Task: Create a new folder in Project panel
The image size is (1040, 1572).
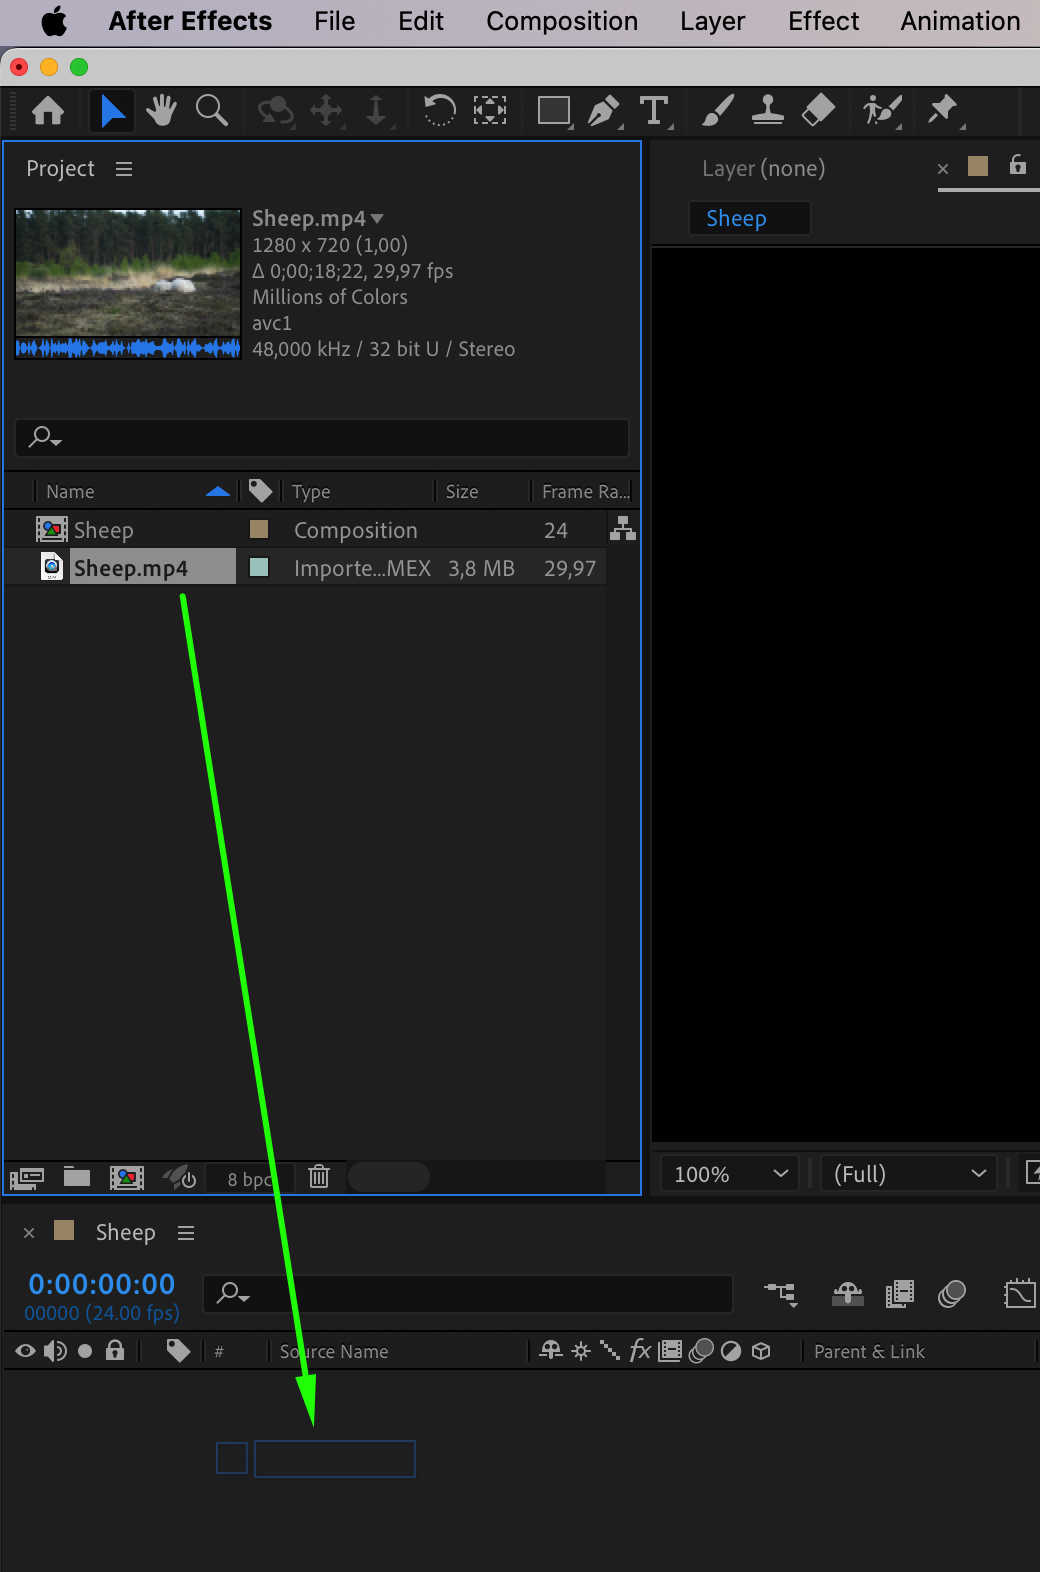Action: [77, 1176]
